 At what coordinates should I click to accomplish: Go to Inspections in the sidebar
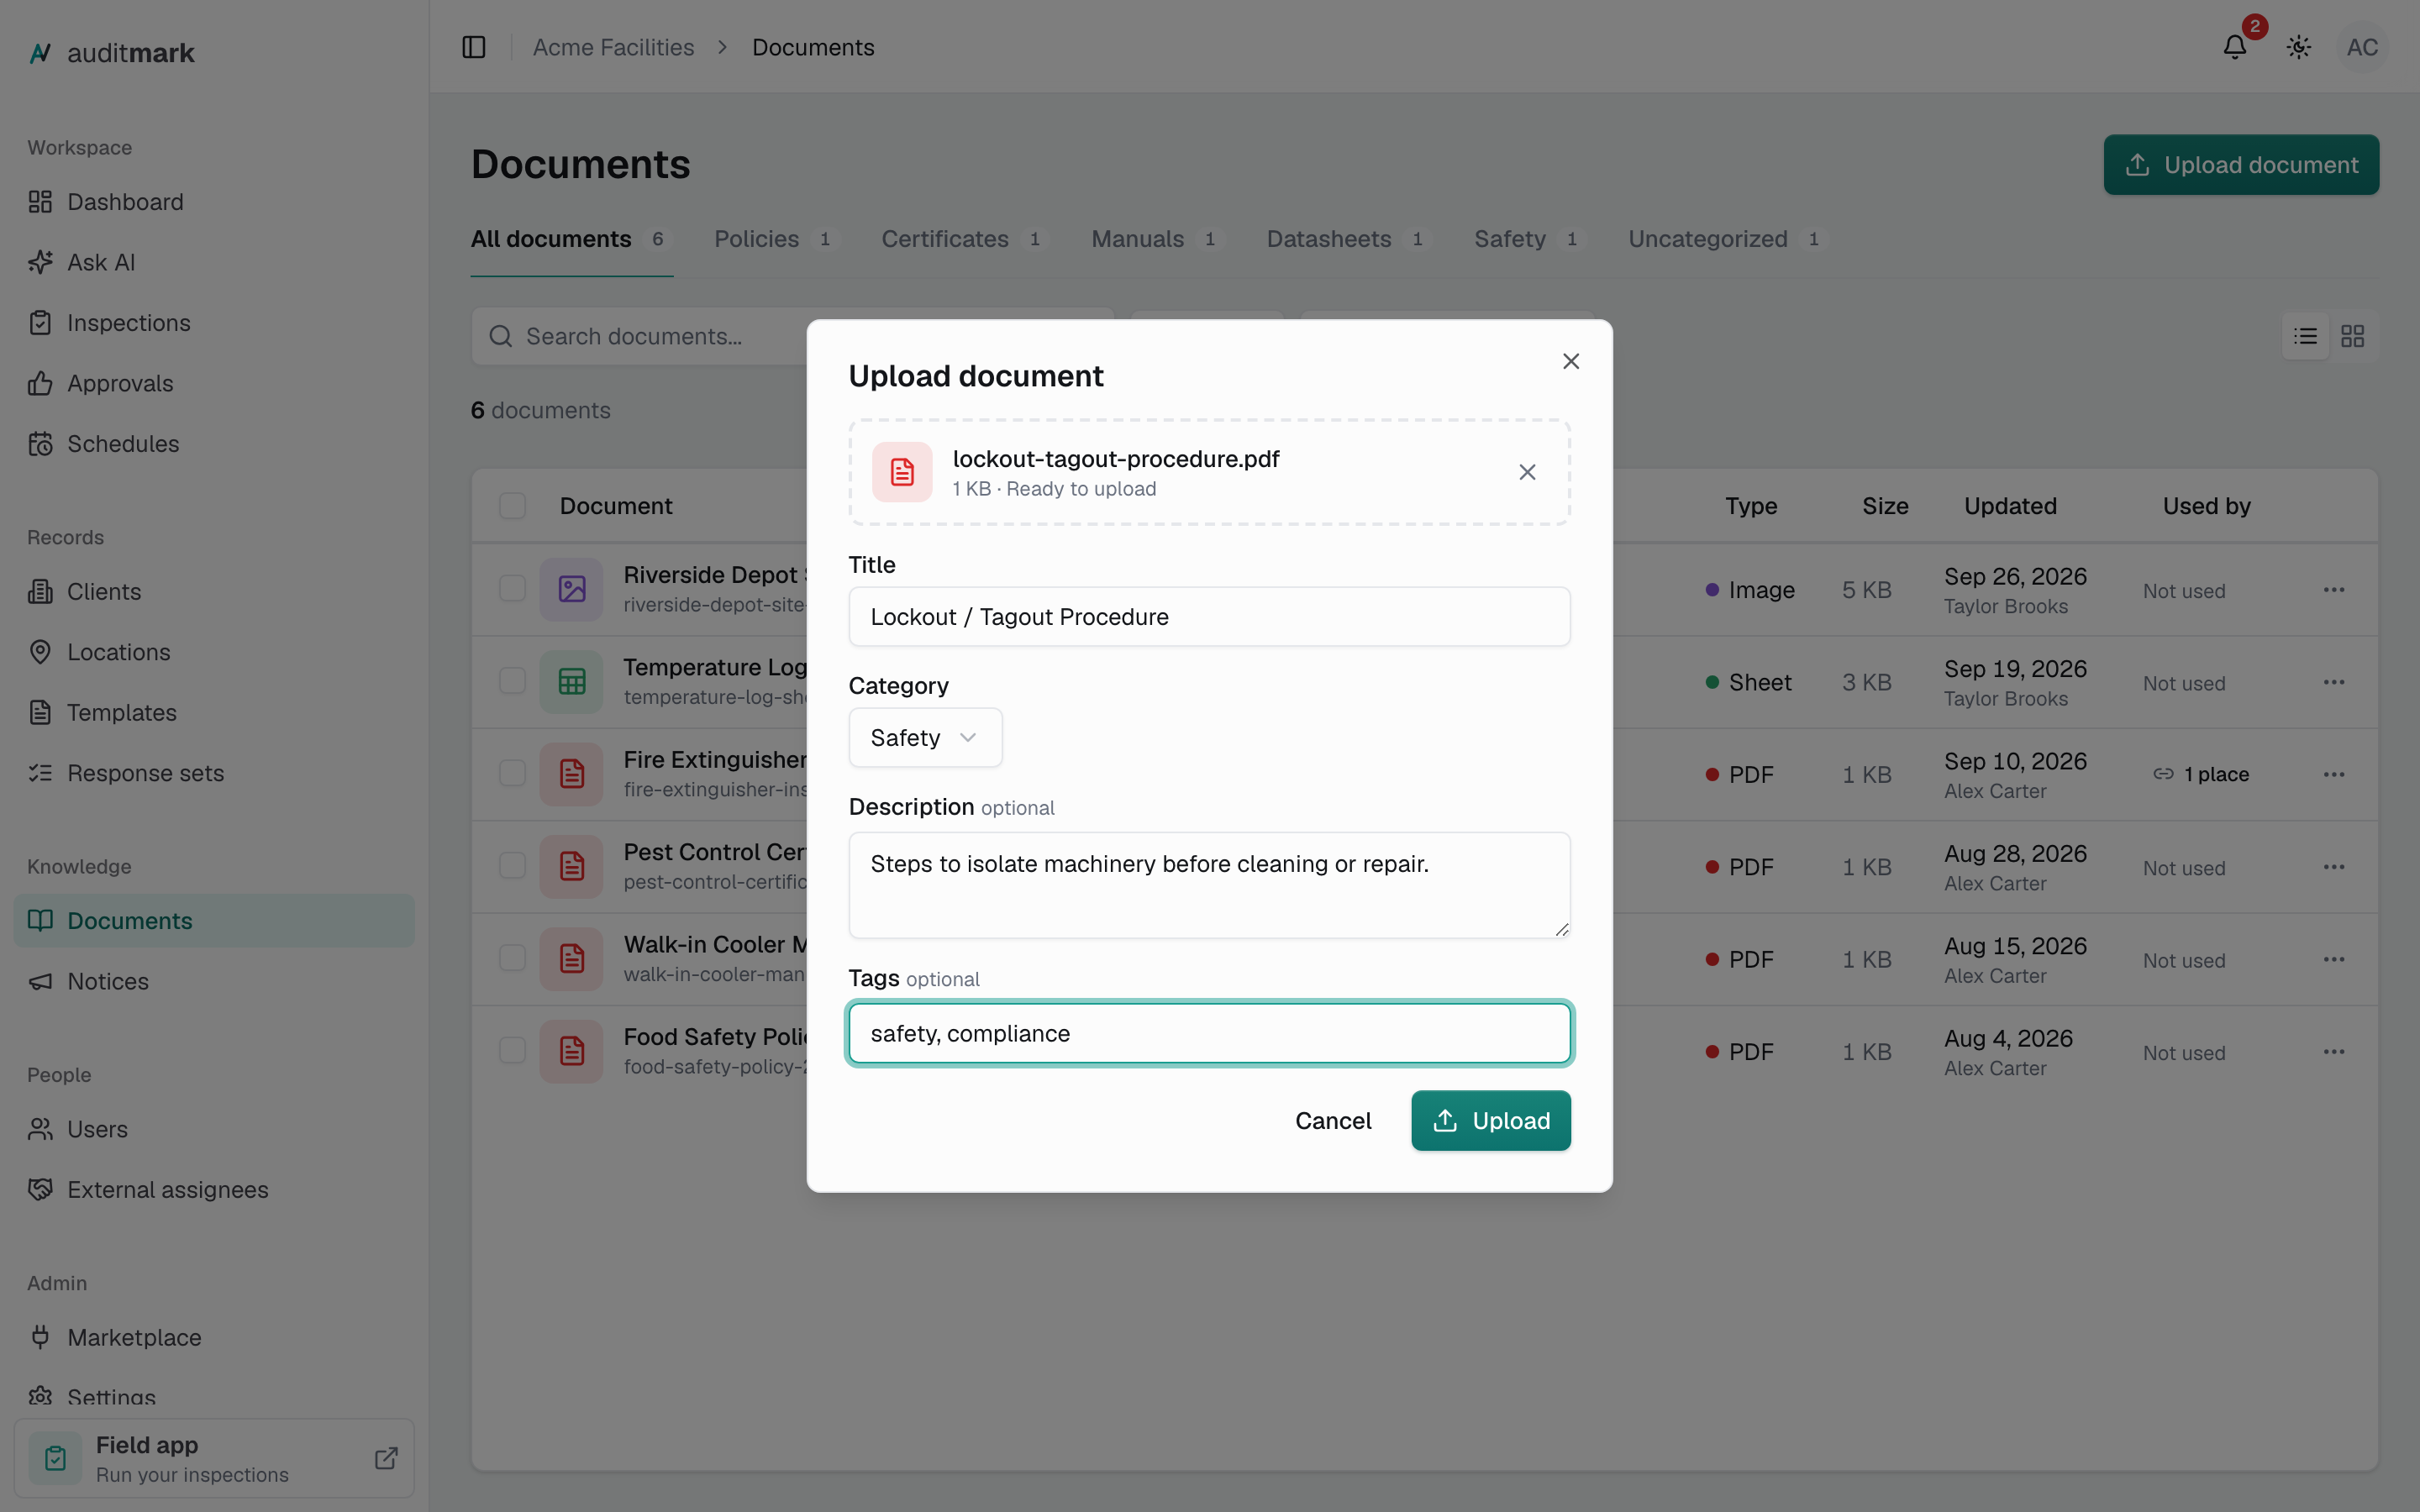coord(214,323)
